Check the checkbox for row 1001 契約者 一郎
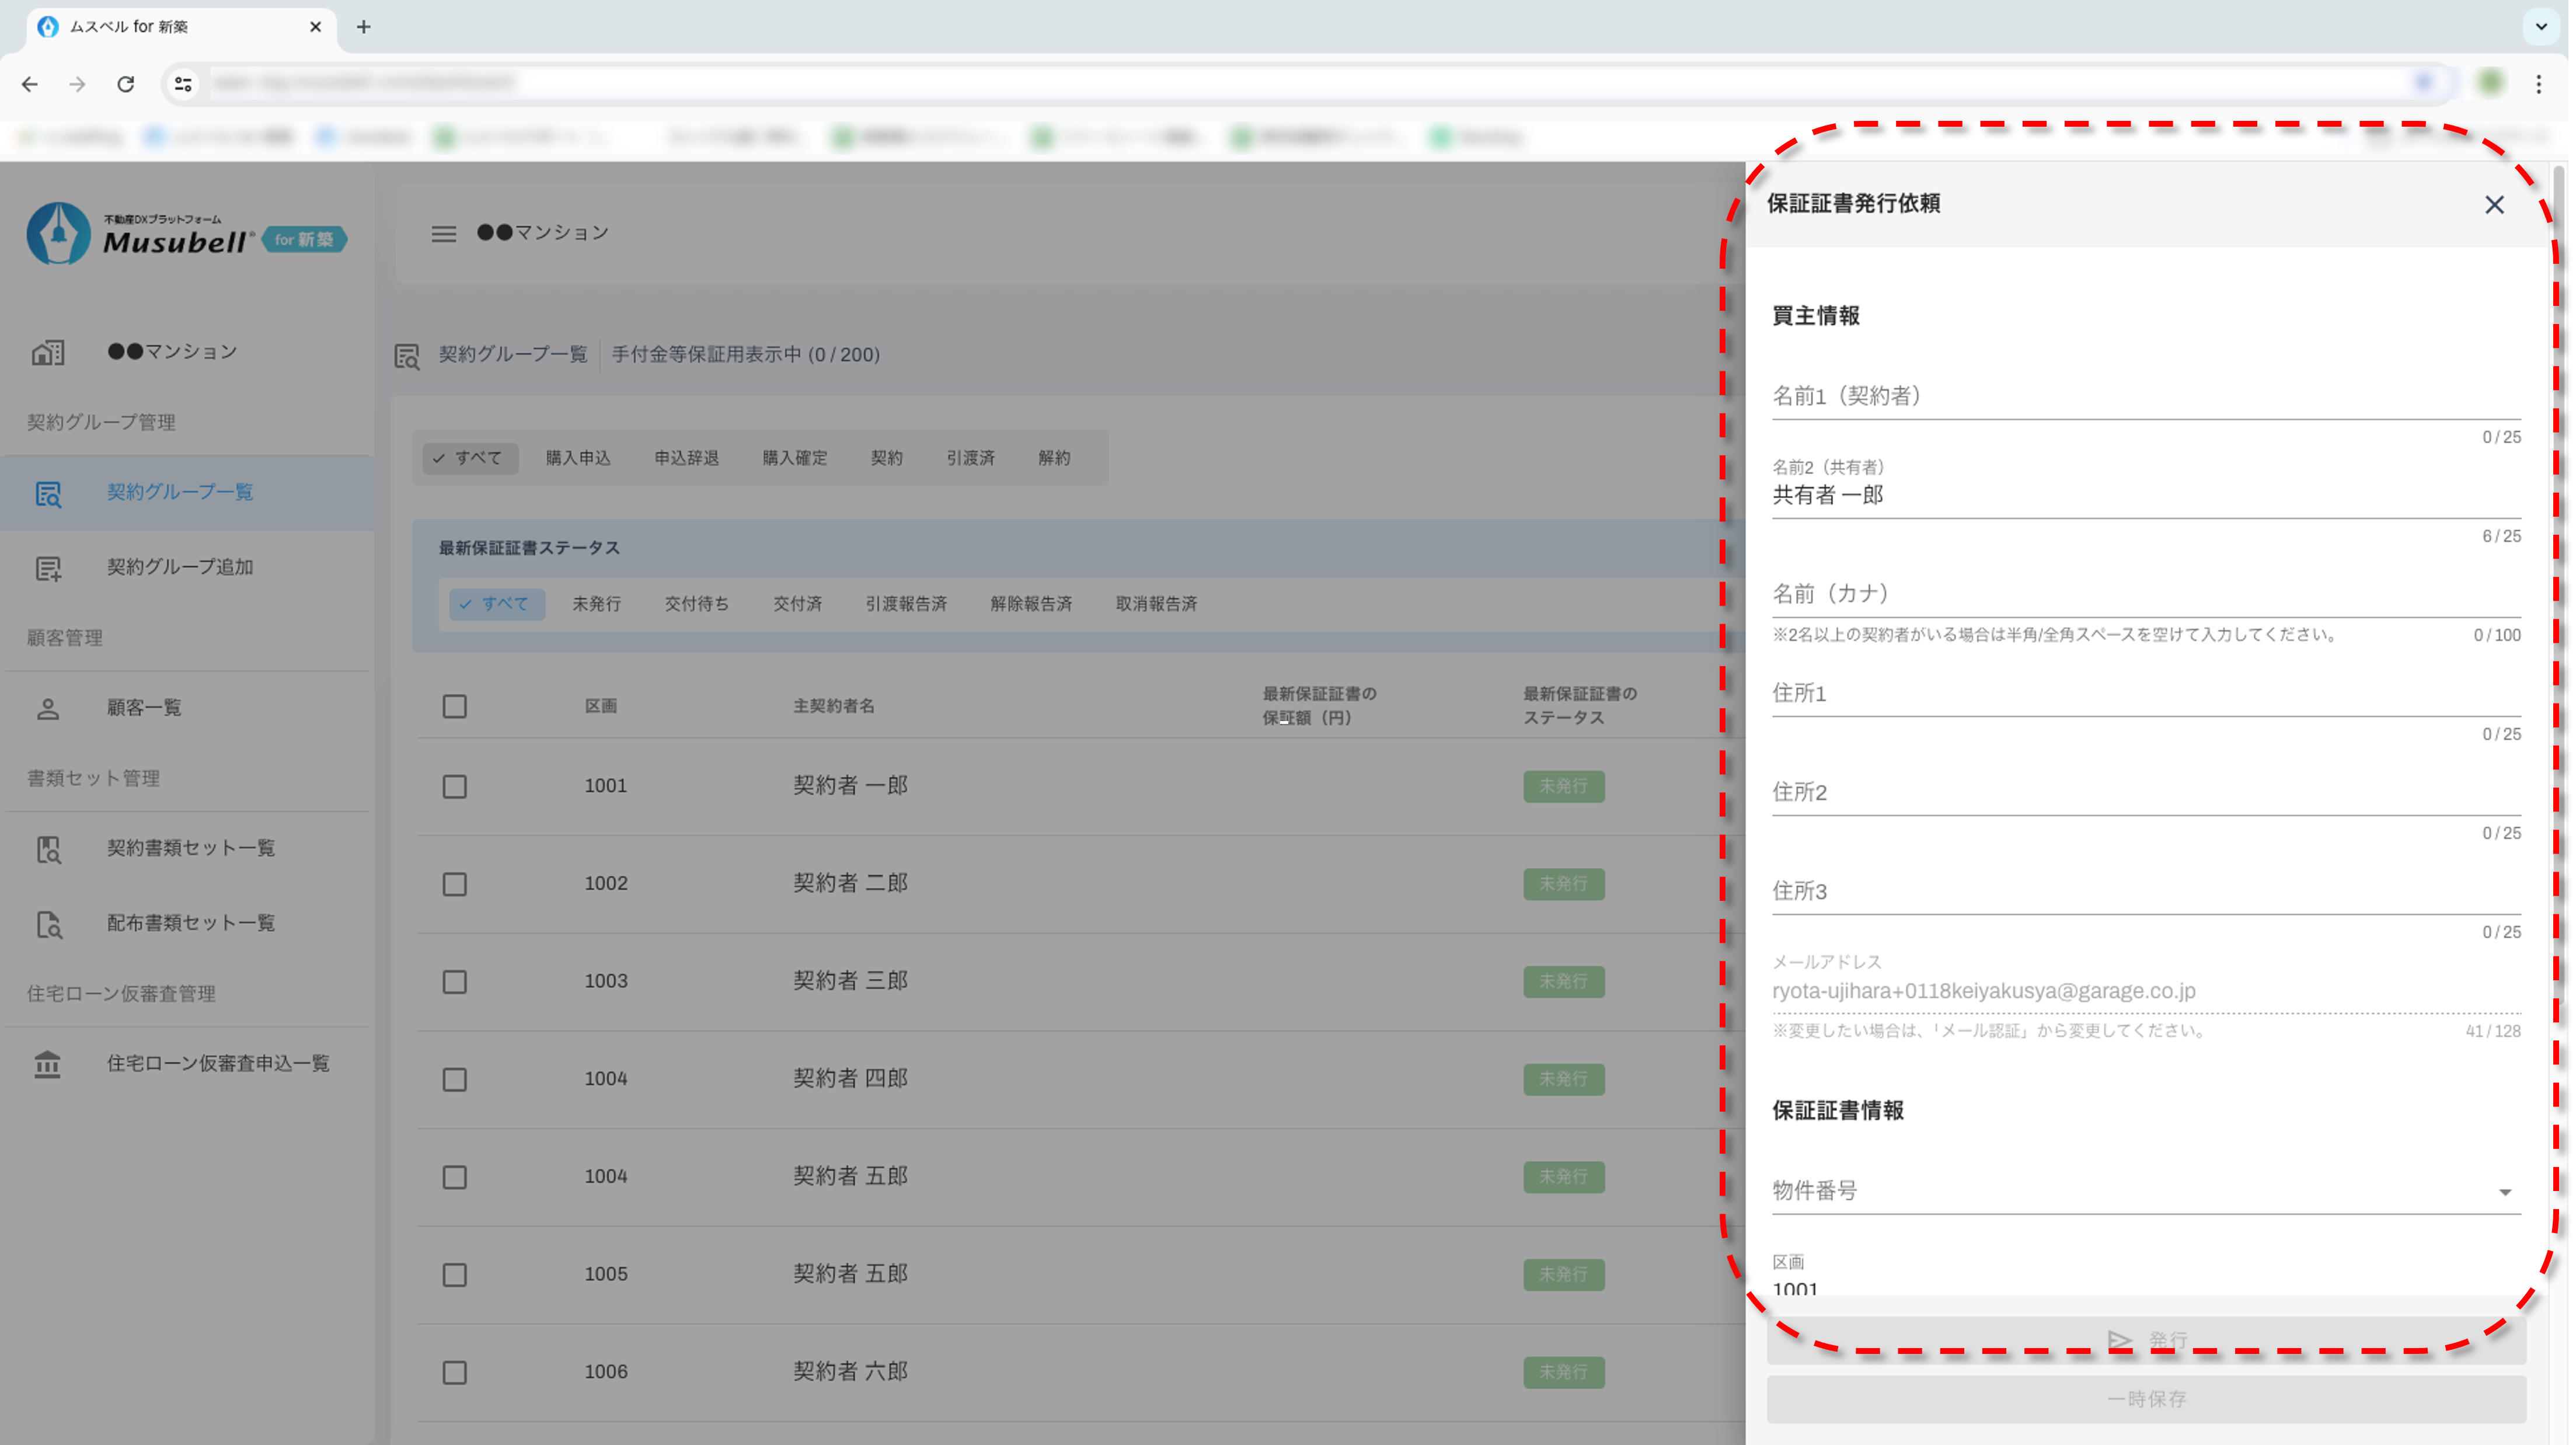This screenshot has width=2576, height=1445. (x=454, y=786)
